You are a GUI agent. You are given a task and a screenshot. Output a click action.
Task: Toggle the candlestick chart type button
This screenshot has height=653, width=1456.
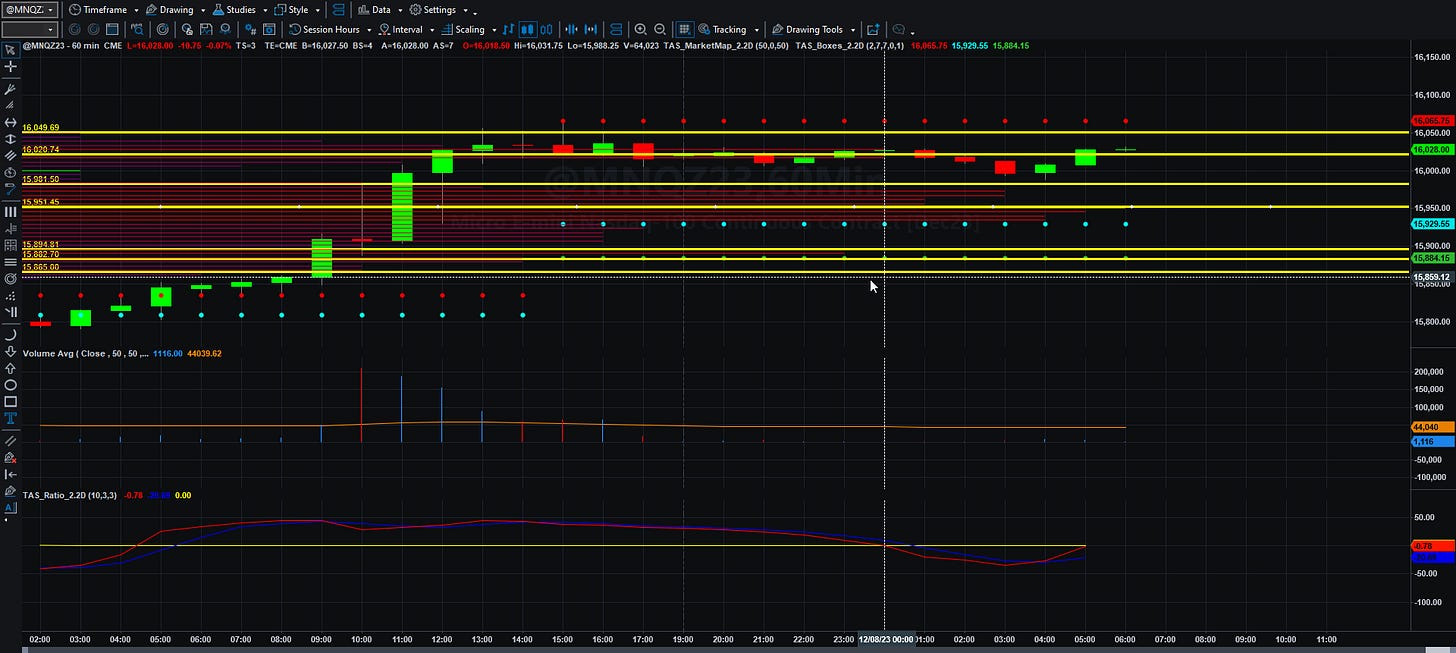(x=528, y=30)
